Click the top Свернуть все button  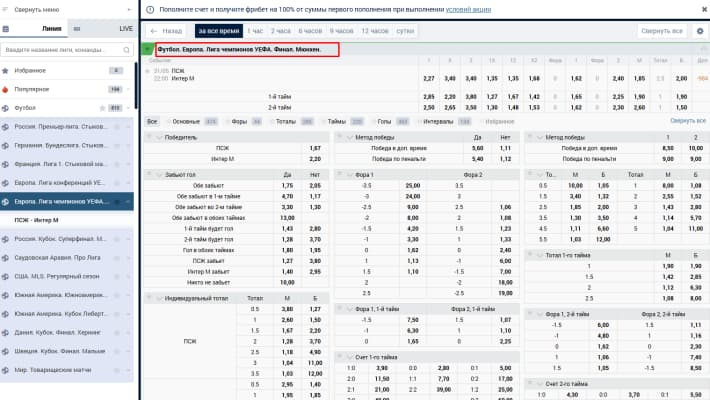[x=662, y=31]
